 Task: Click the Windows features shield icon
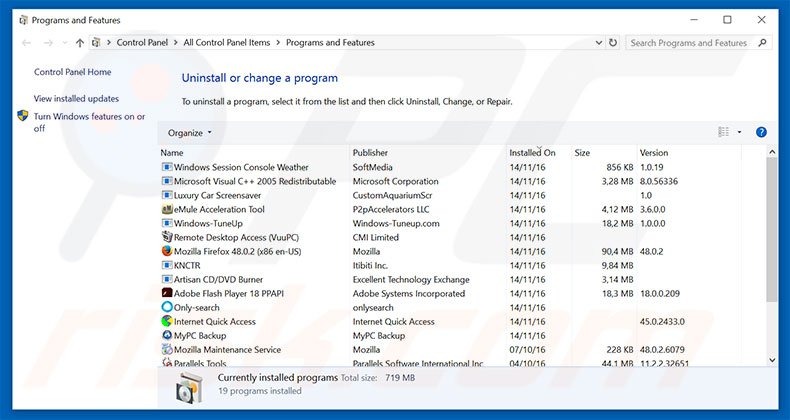tap(23, 116)
